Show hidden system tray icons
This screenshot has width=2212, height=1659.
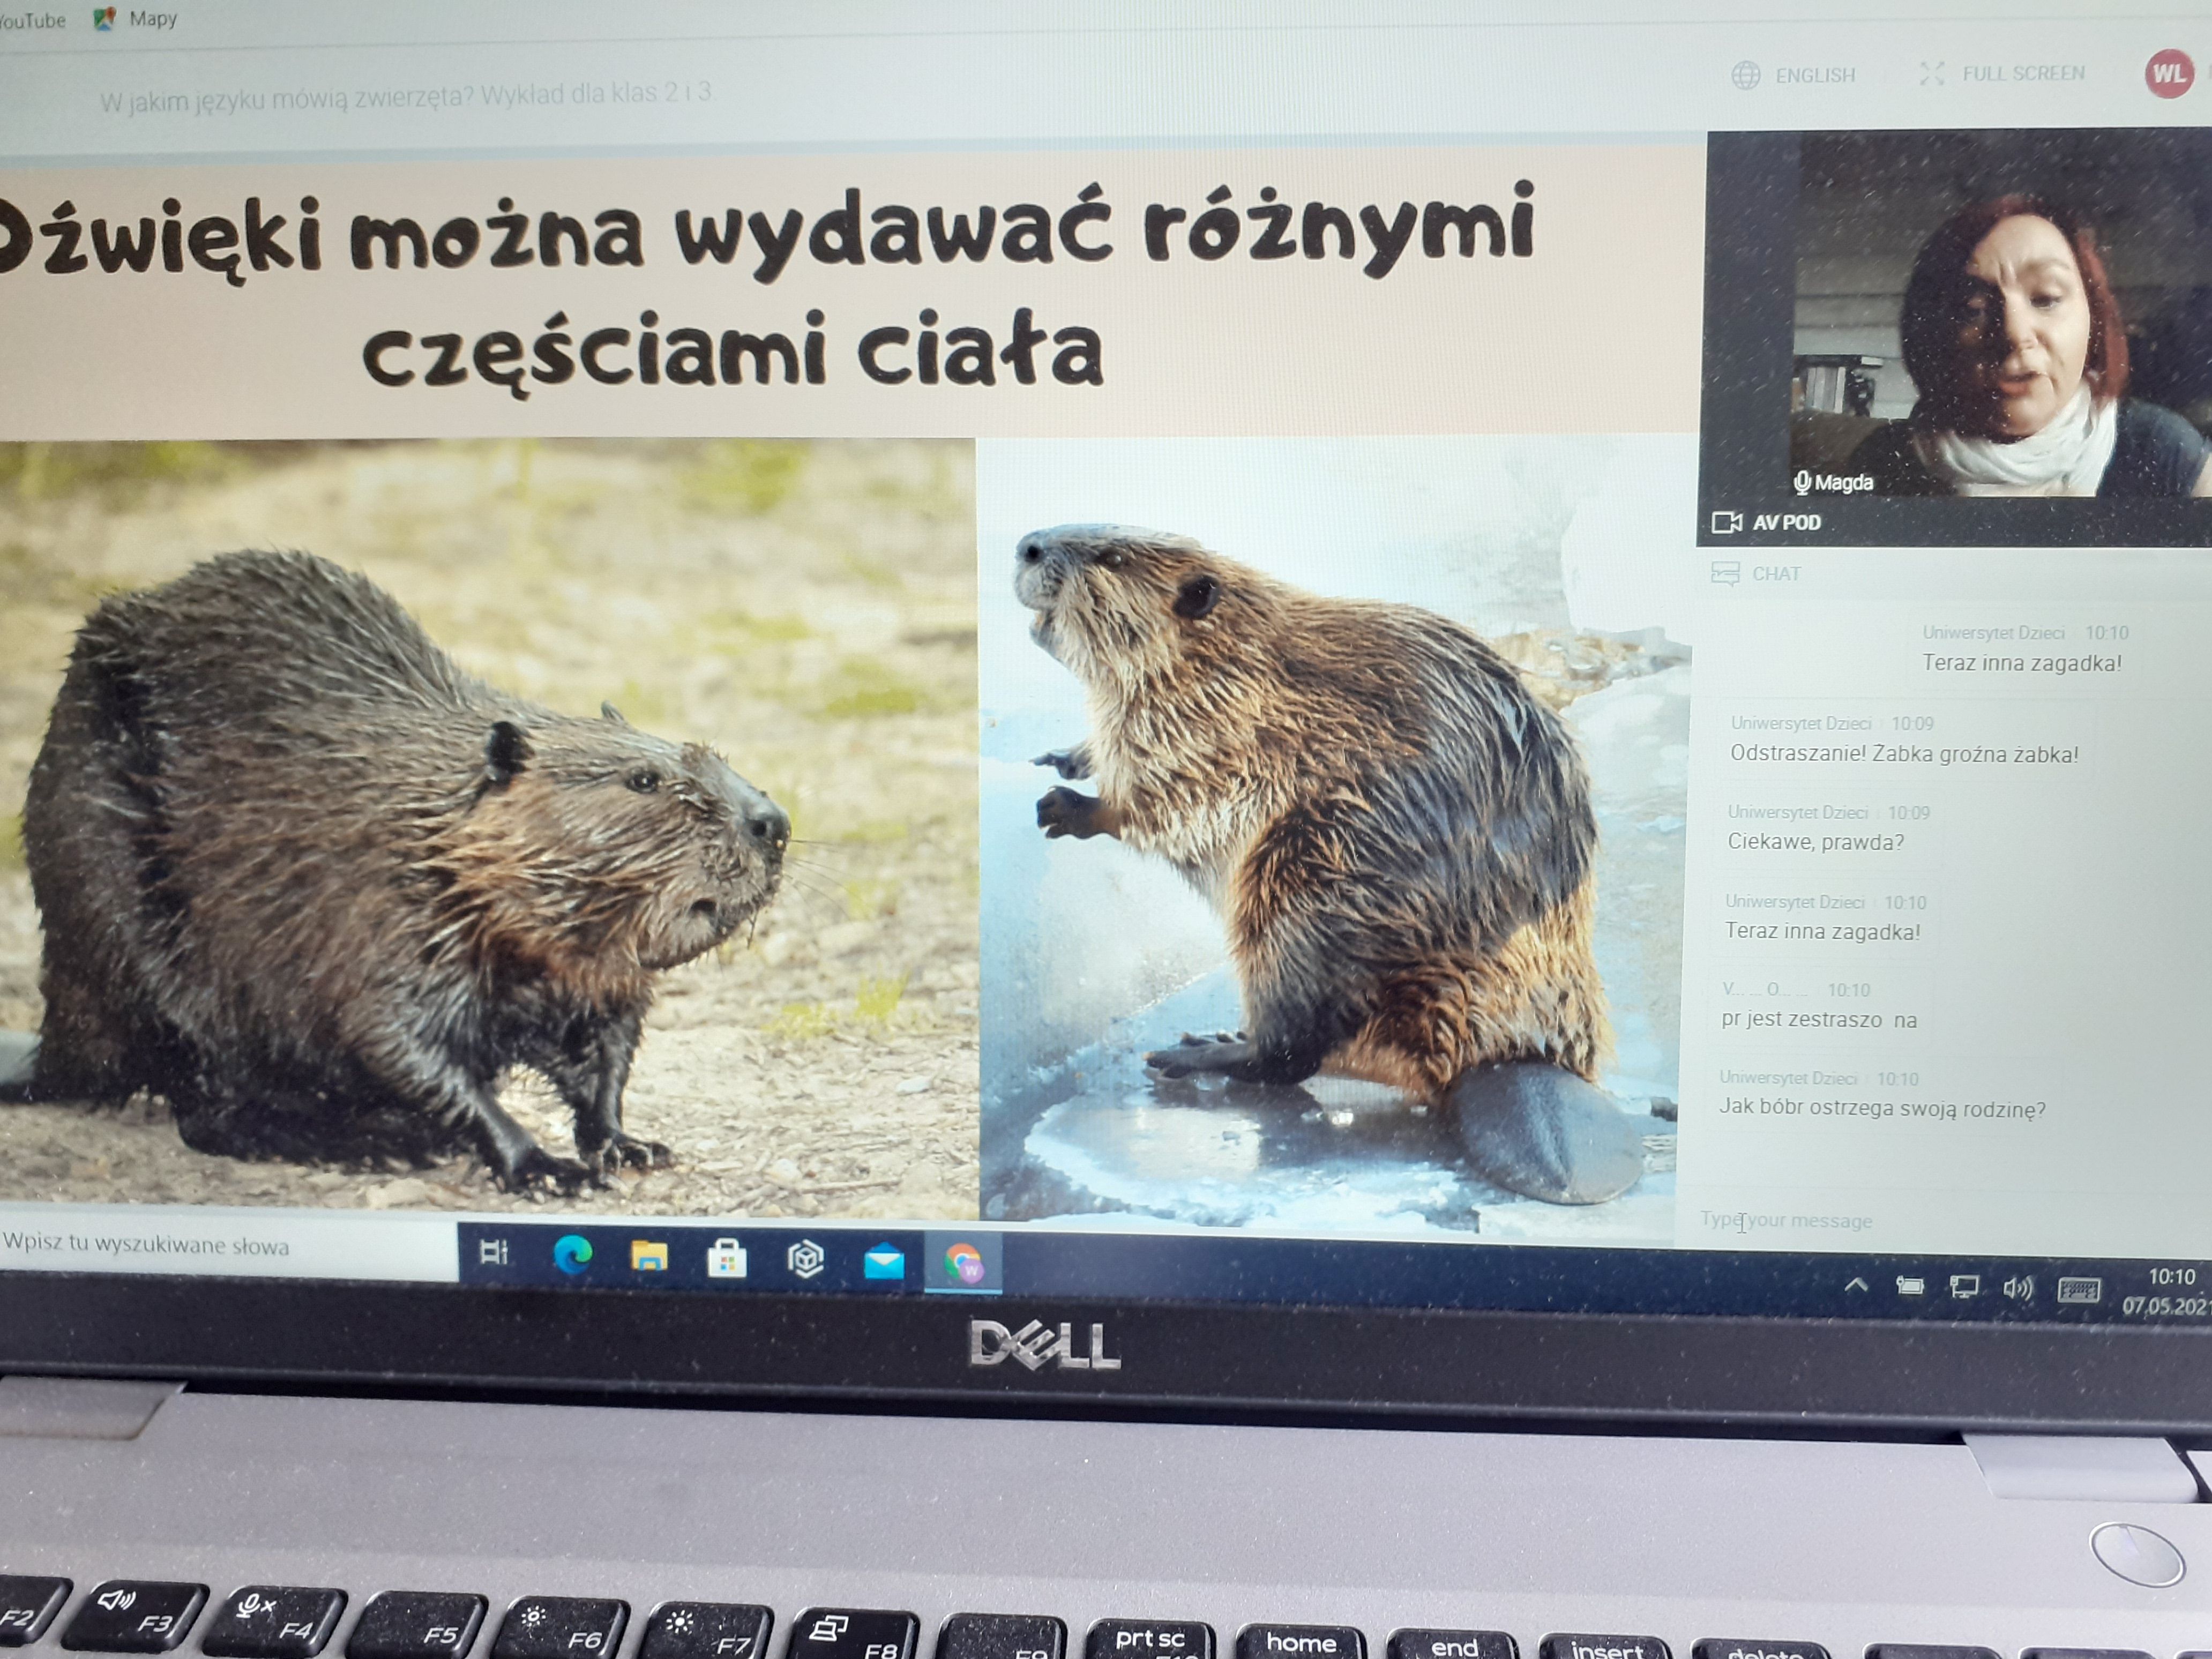pyautogui.click(x=1856, y=1285)
